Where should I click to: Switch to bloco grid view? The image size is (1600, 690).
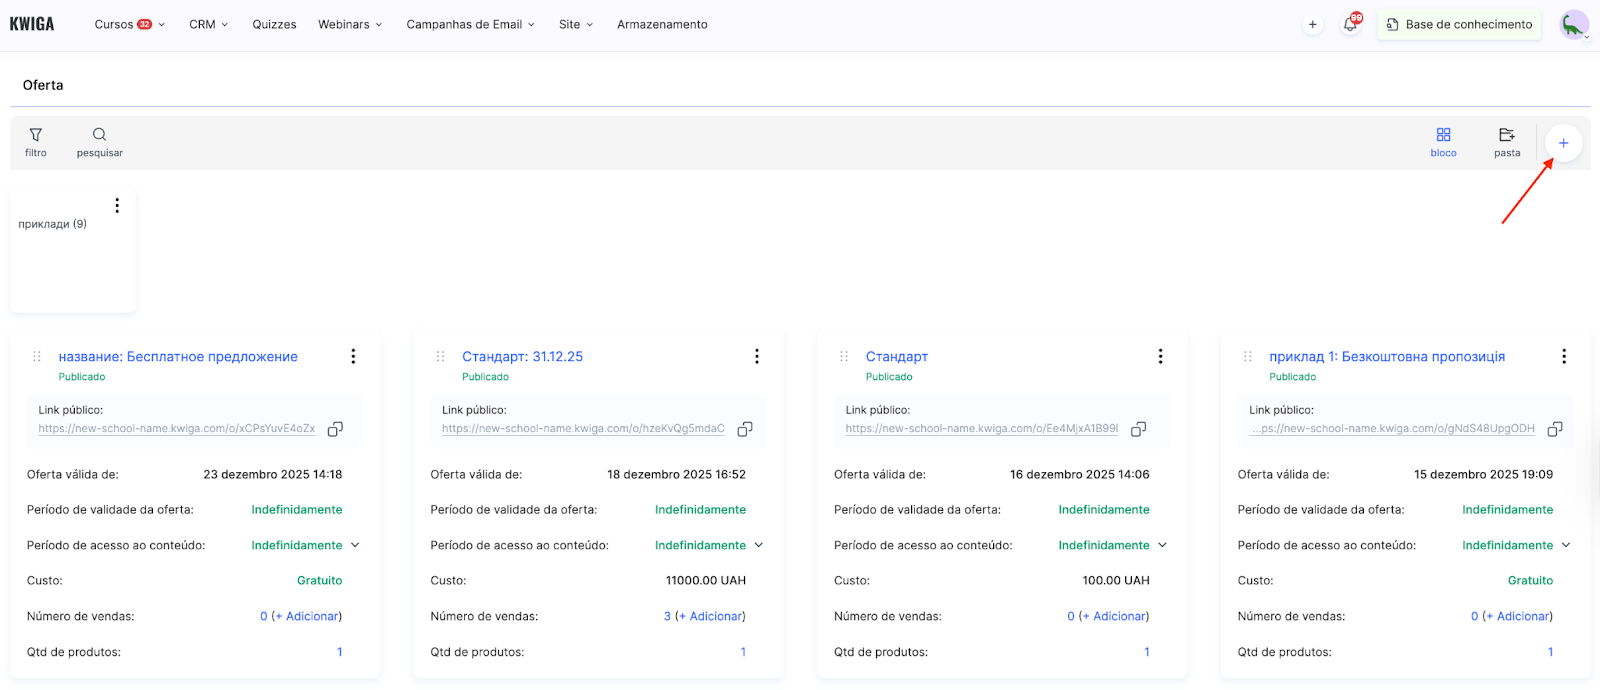pos(1443,142)
